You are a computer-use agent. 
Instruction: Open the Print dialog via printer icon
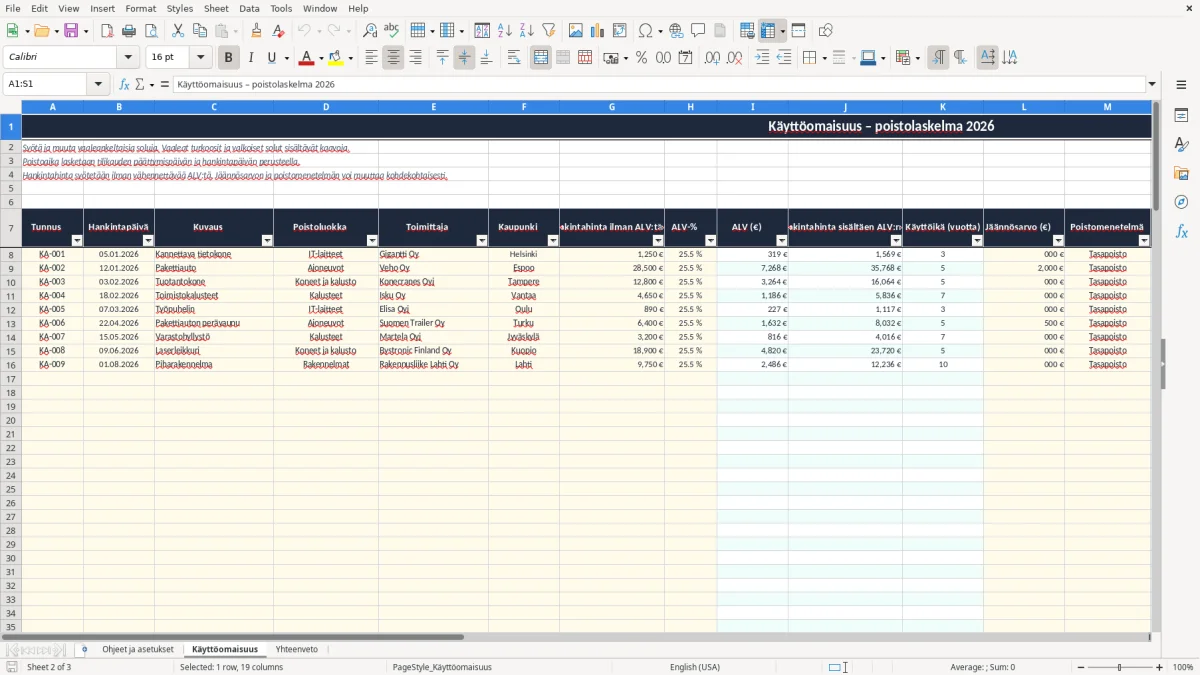(129, 31)
